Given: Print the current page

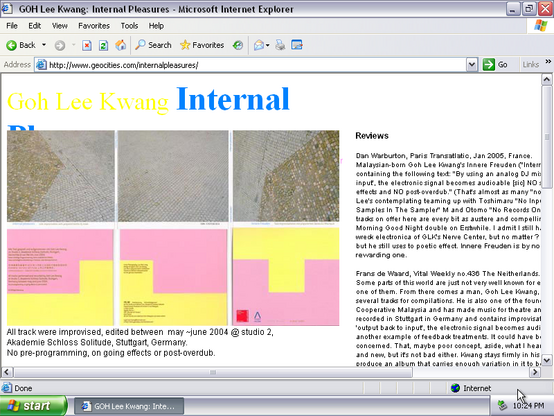Looking at the screenshot, I should pyautogui.click(x=280, y=45).
